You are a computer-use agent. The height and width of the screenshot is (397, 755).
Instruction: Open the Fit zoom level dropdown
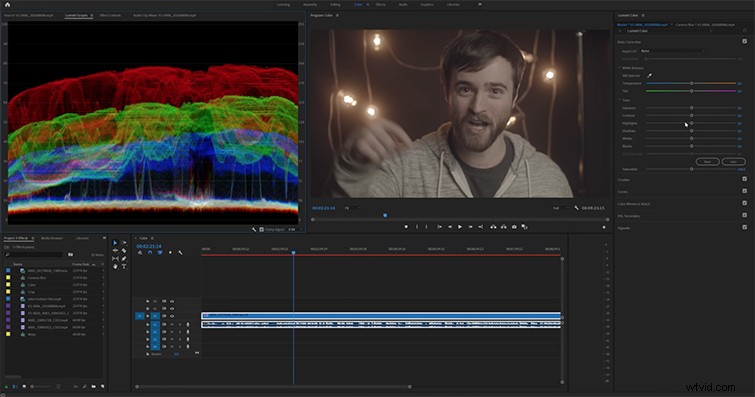352,208
